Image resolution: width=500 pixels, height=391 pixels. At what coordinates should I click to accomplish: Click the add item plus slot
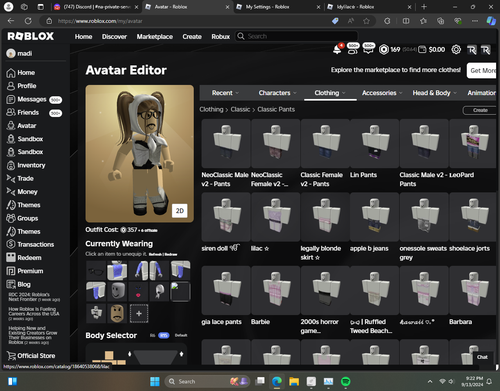(139, 313)
